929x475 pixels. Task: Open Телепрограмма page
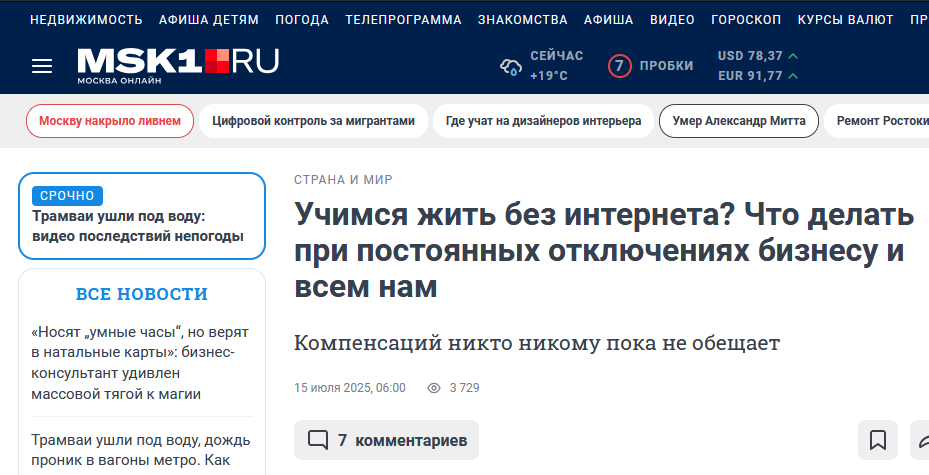click(x=403, y=20)
